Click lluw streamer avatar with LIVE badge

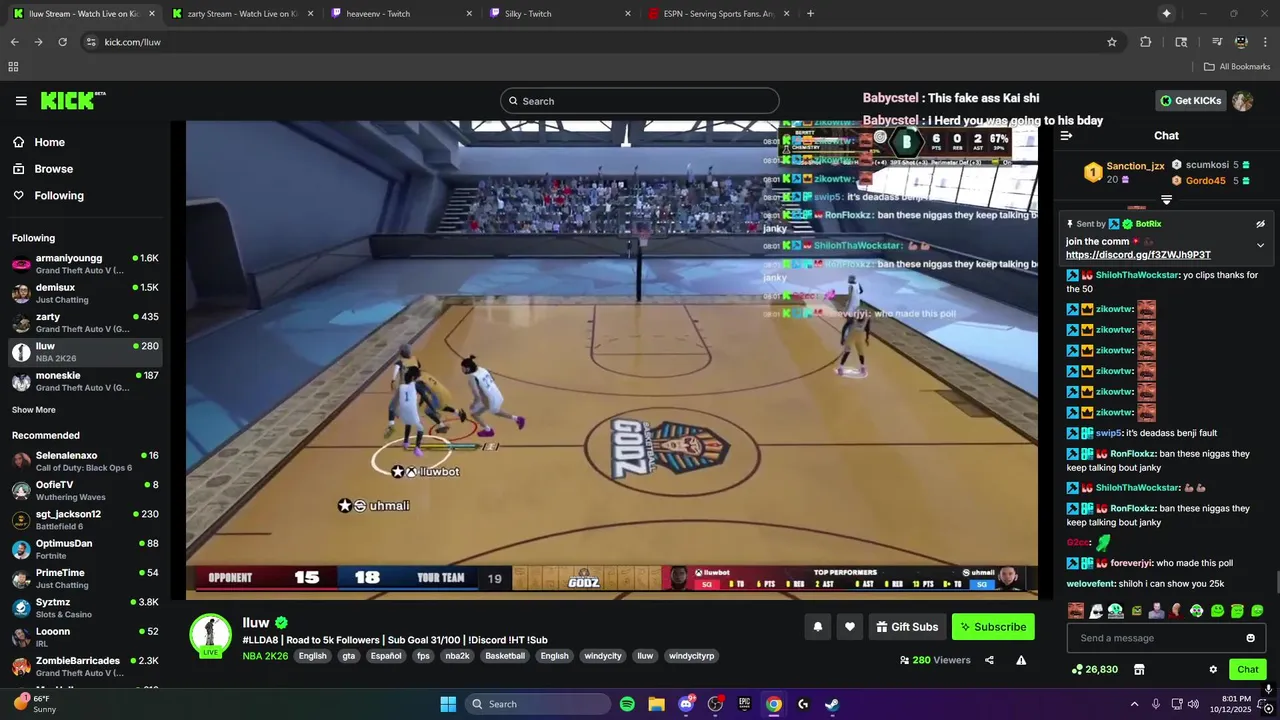(x=211, y=635)
